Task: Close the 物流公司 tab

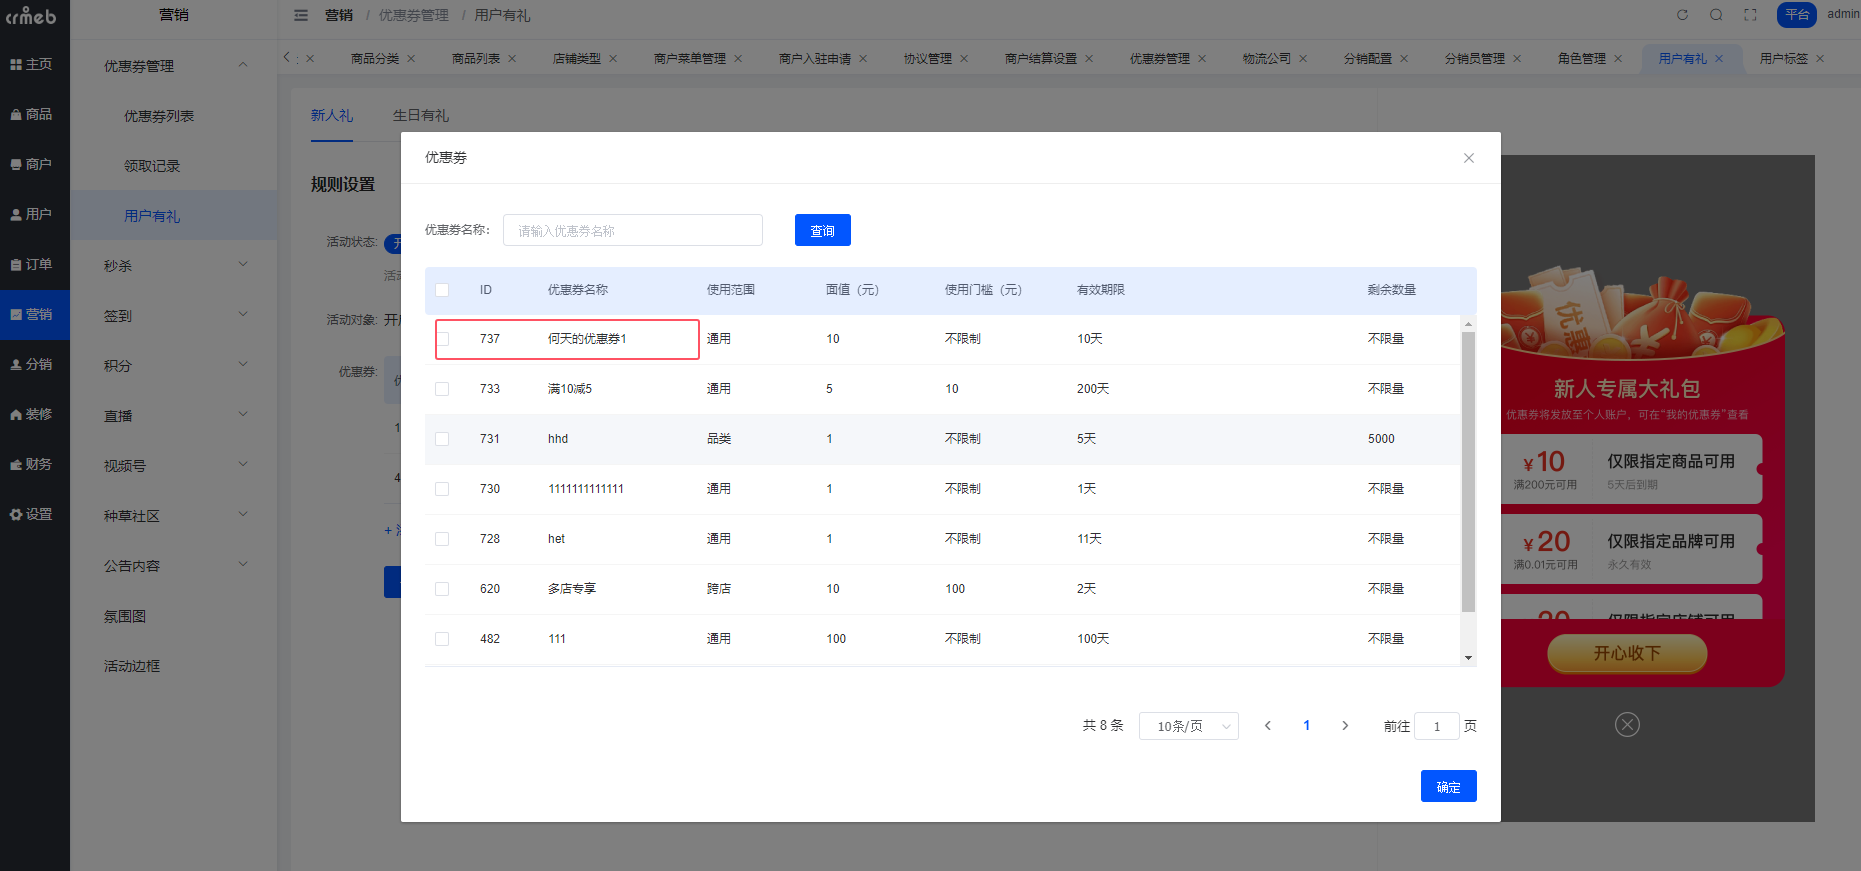Action: 1303,59
